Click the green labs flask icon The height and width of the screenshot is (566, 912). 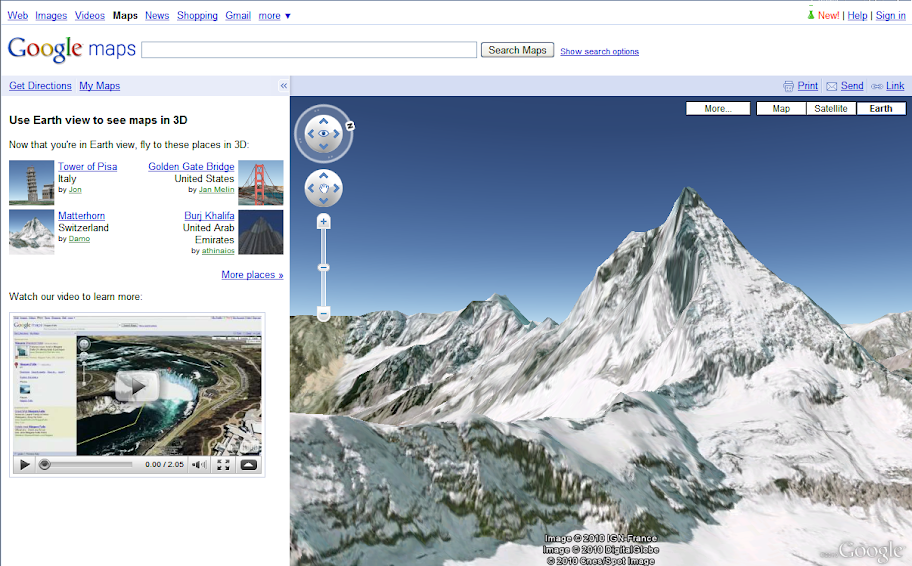tap(811, 15)
